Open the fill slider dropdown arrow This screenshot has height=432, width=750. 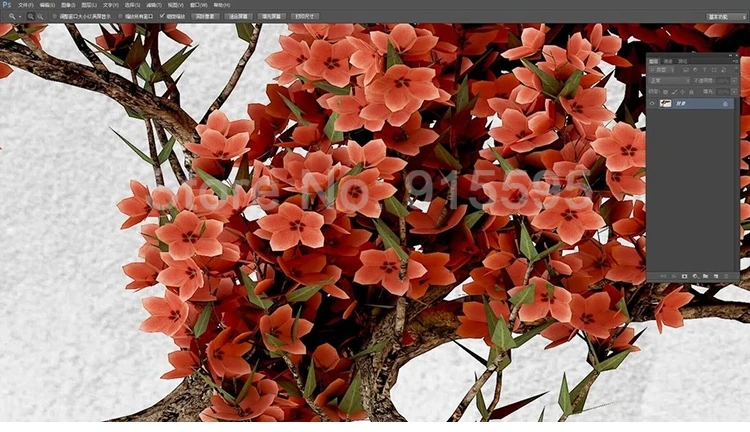(x=734, y=91)
